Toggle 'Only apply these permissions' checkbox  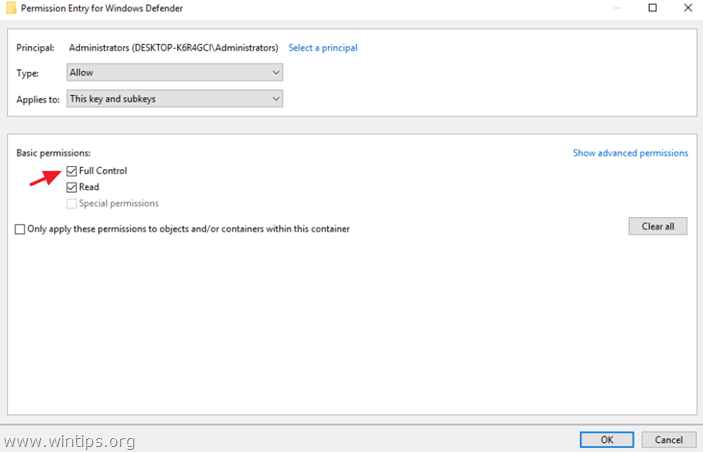click(x=20, y=229)
